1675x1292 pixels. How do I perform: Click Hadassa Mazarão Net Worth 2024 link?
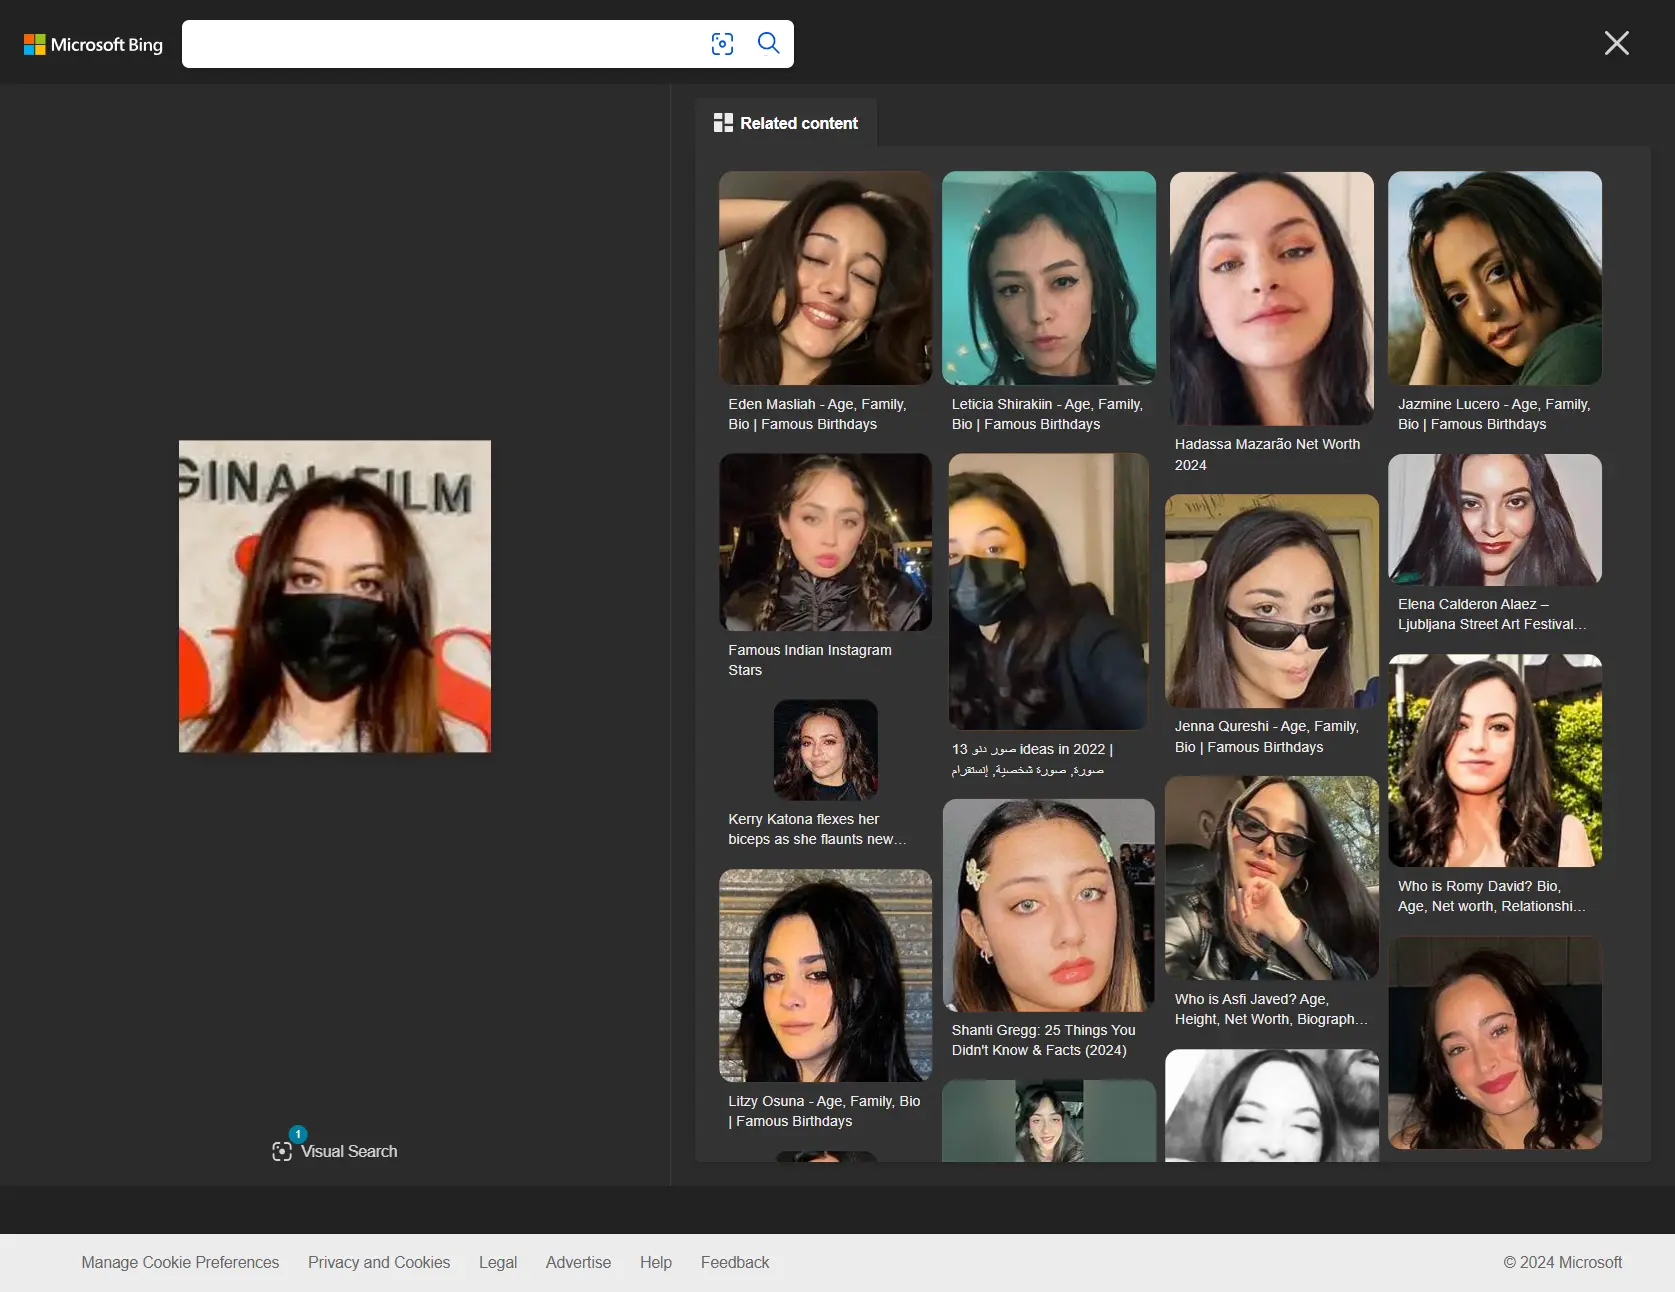click(x=1267, y=454)
